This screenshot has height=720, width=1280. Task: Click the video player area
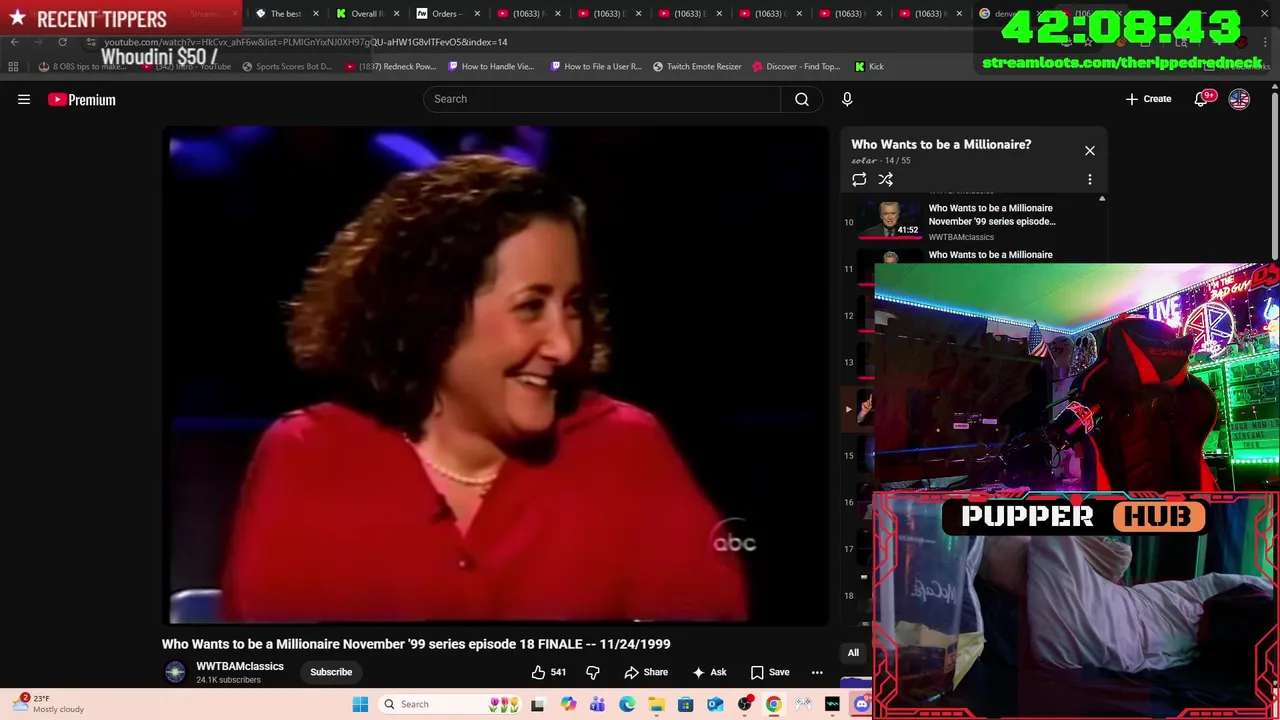tap(496, 375)
